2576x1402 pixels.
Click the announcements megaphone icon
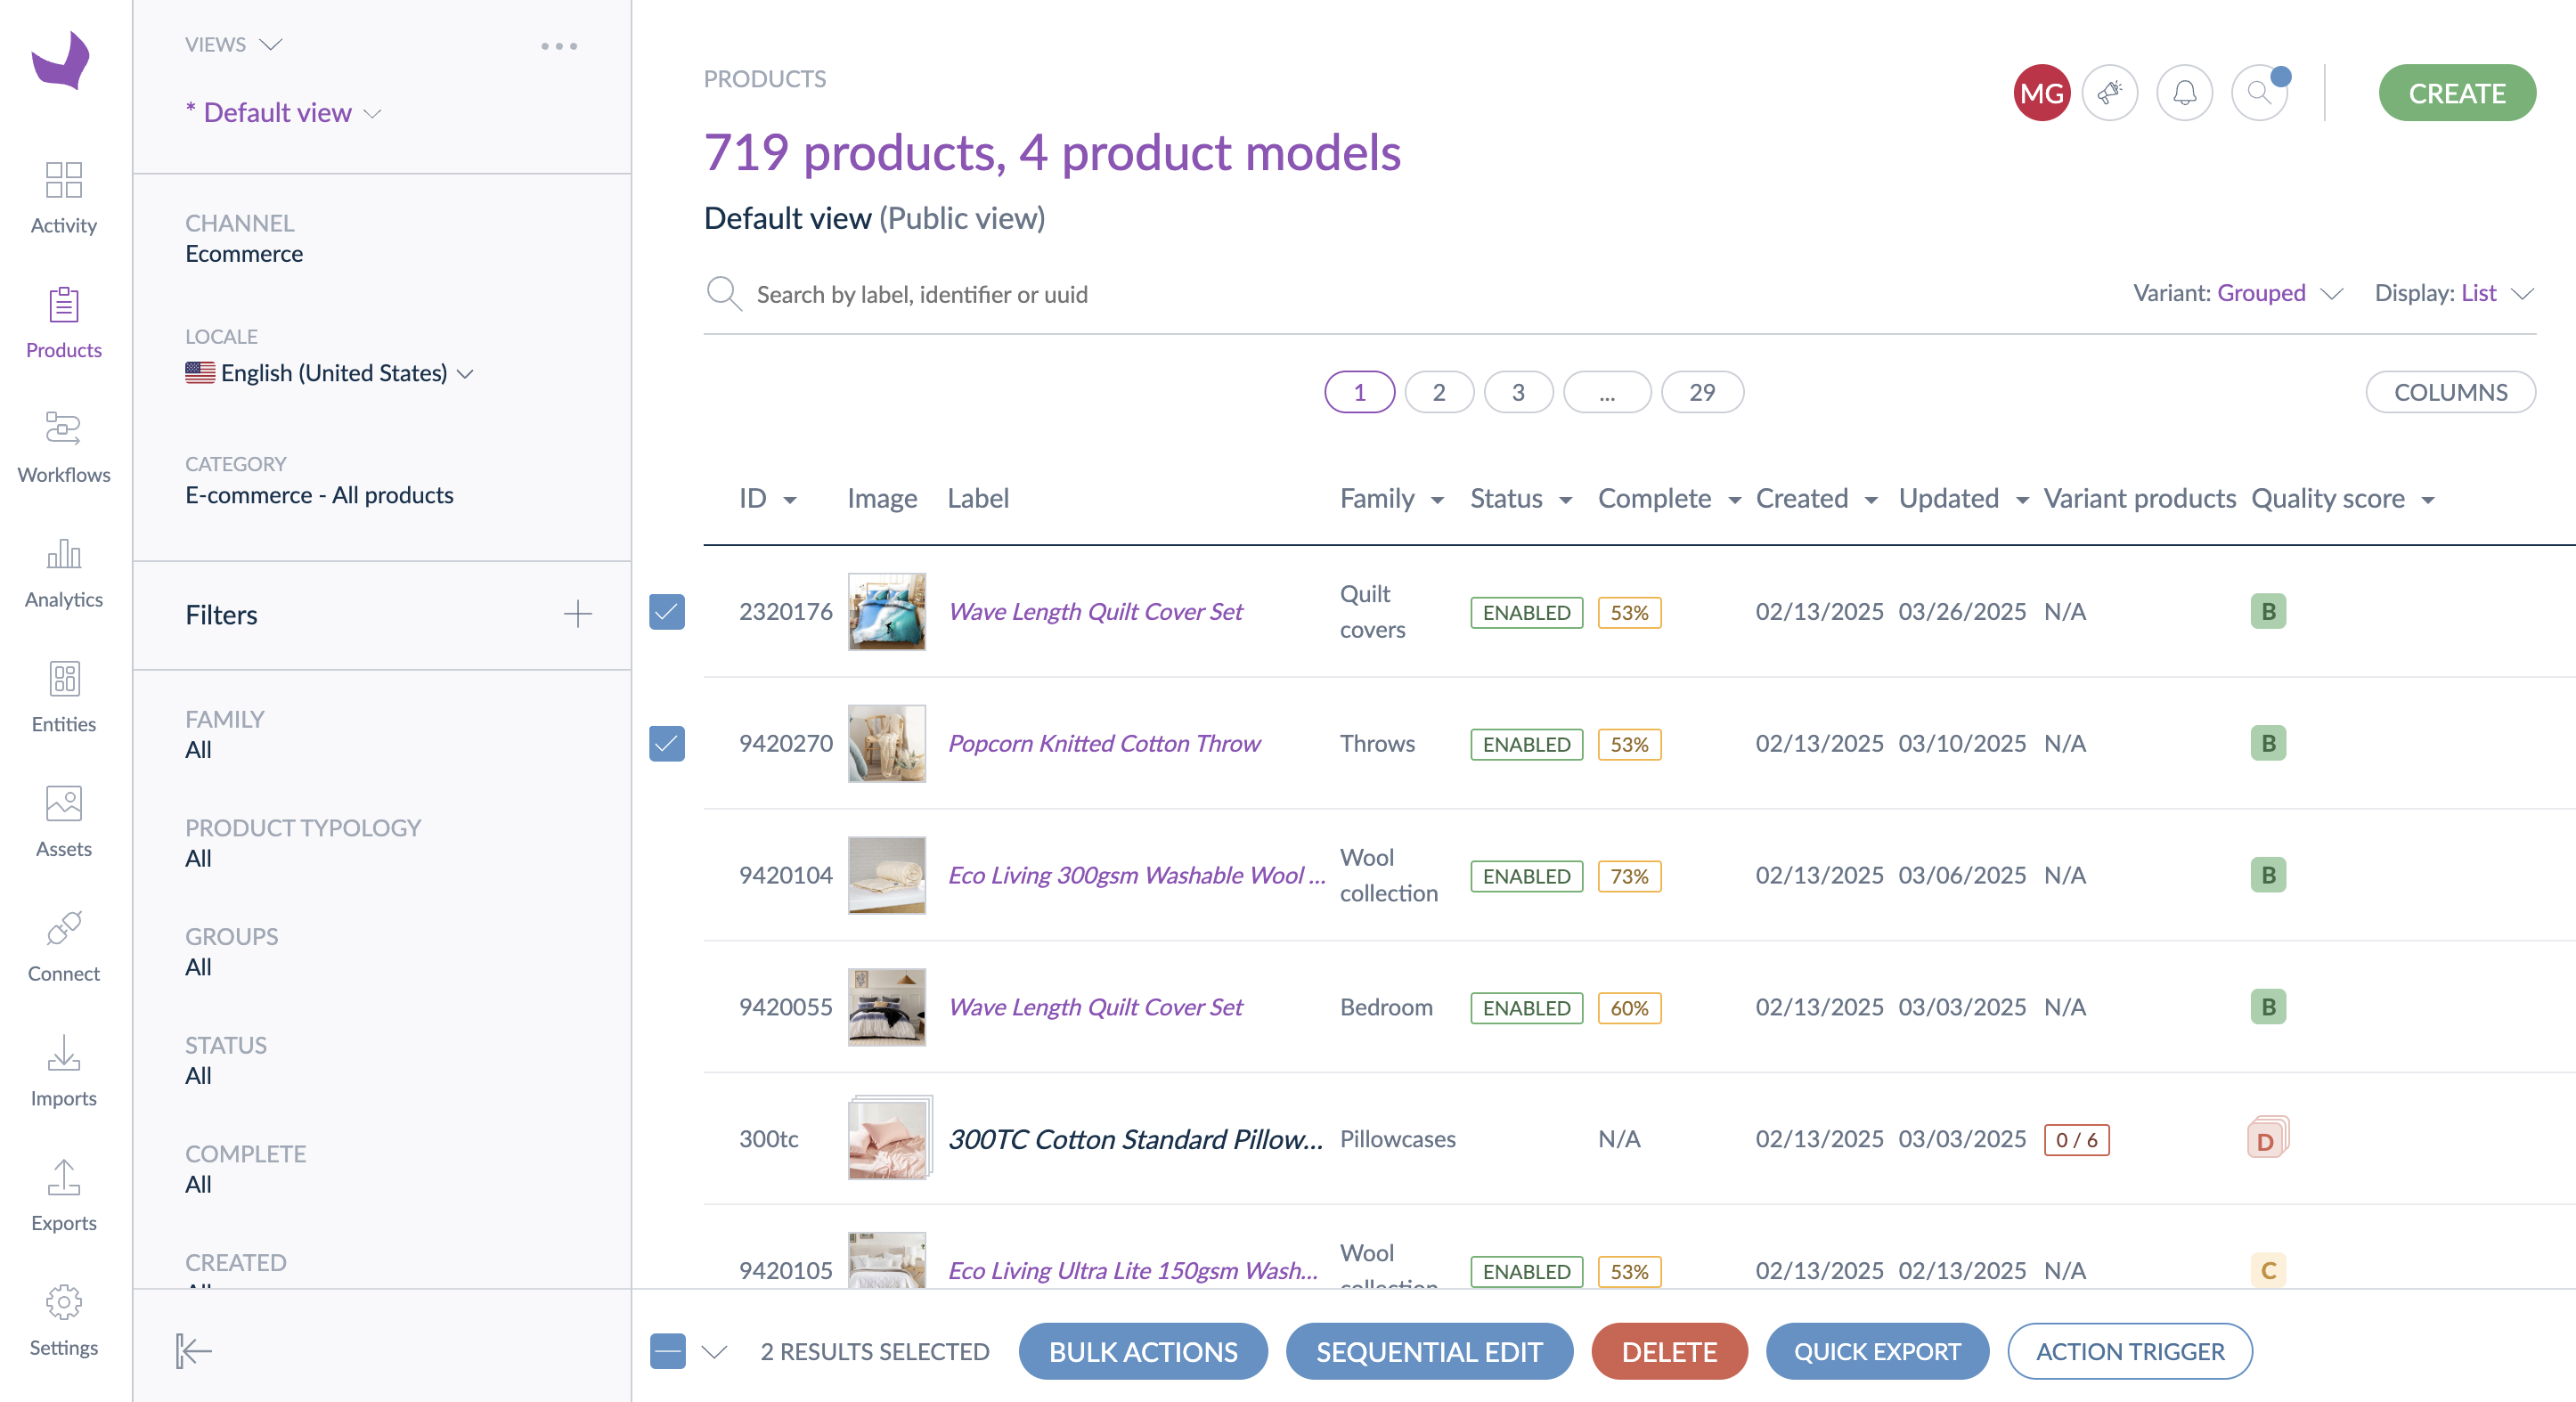(x=2110, y=92)
